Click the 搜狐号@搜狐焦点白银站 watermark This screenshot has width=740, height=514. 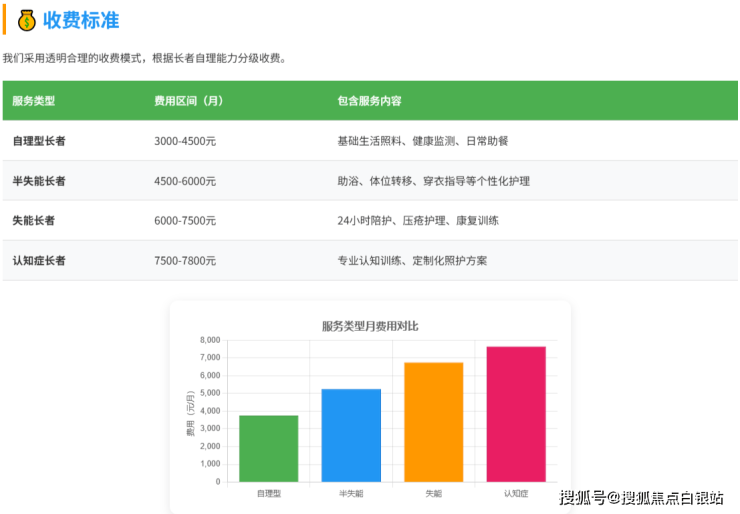click(x=641, y=497)
